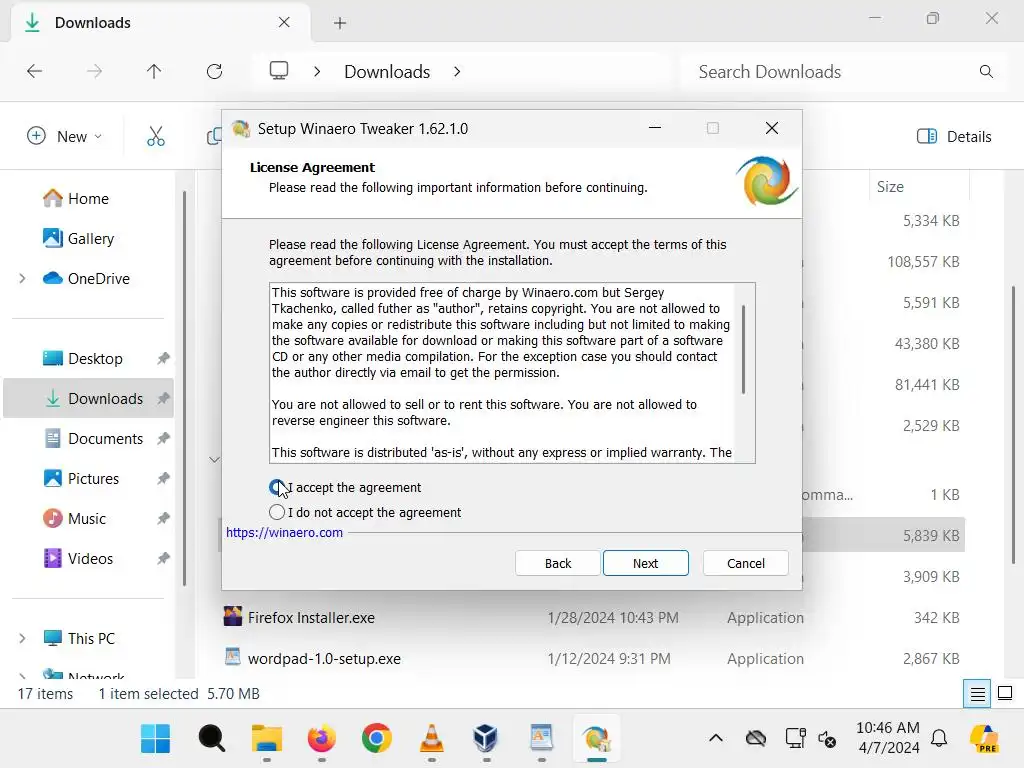Close the Downloads tab
The image size is (1024, 768).
point(284,22)
